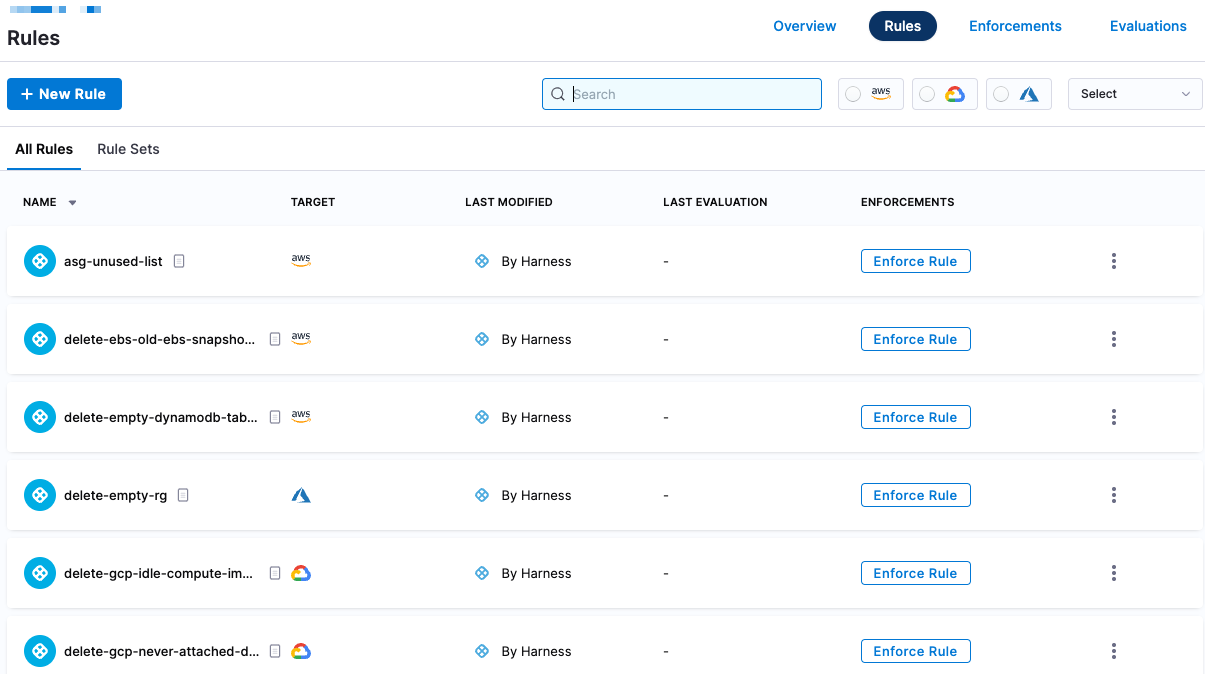Image resolution: width=1205 pixels, height=674 pixels.
Task: Click the document icon beside delete-empty-rg
Action: click(183, 495)
